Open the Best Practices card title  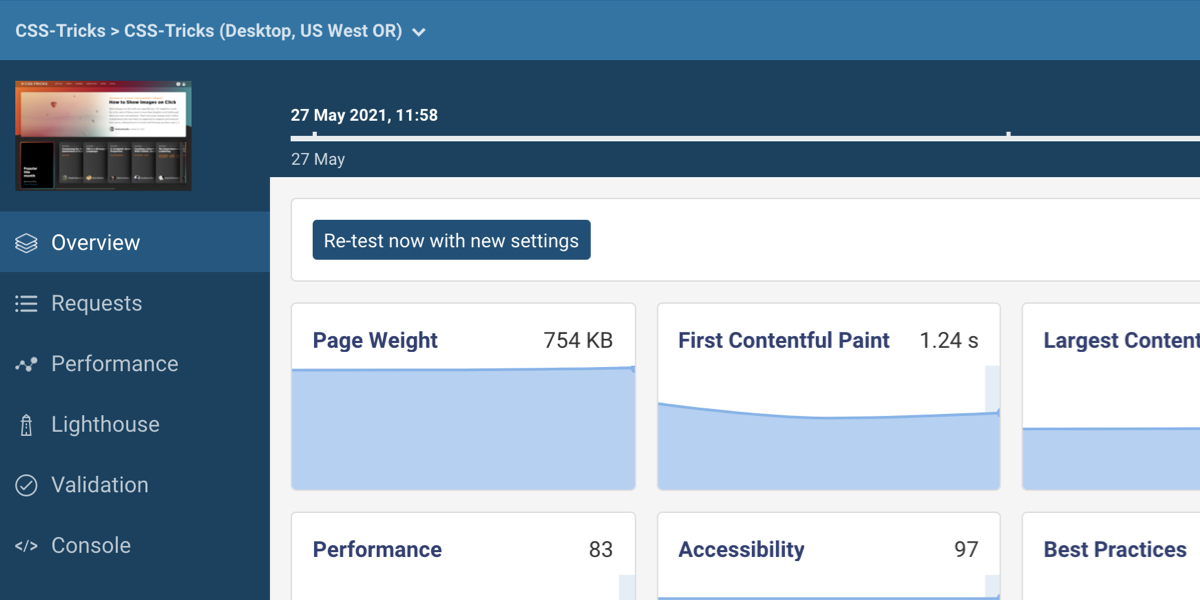(1114, 550)
